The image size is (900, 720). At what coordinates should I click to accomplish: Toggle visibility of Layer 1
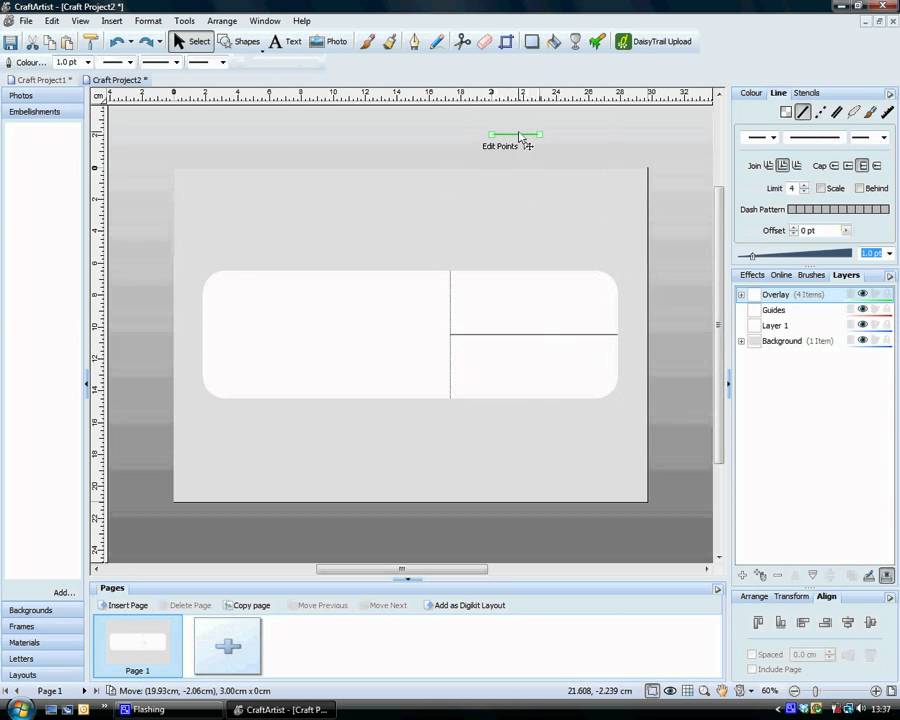tap(862, 324)
